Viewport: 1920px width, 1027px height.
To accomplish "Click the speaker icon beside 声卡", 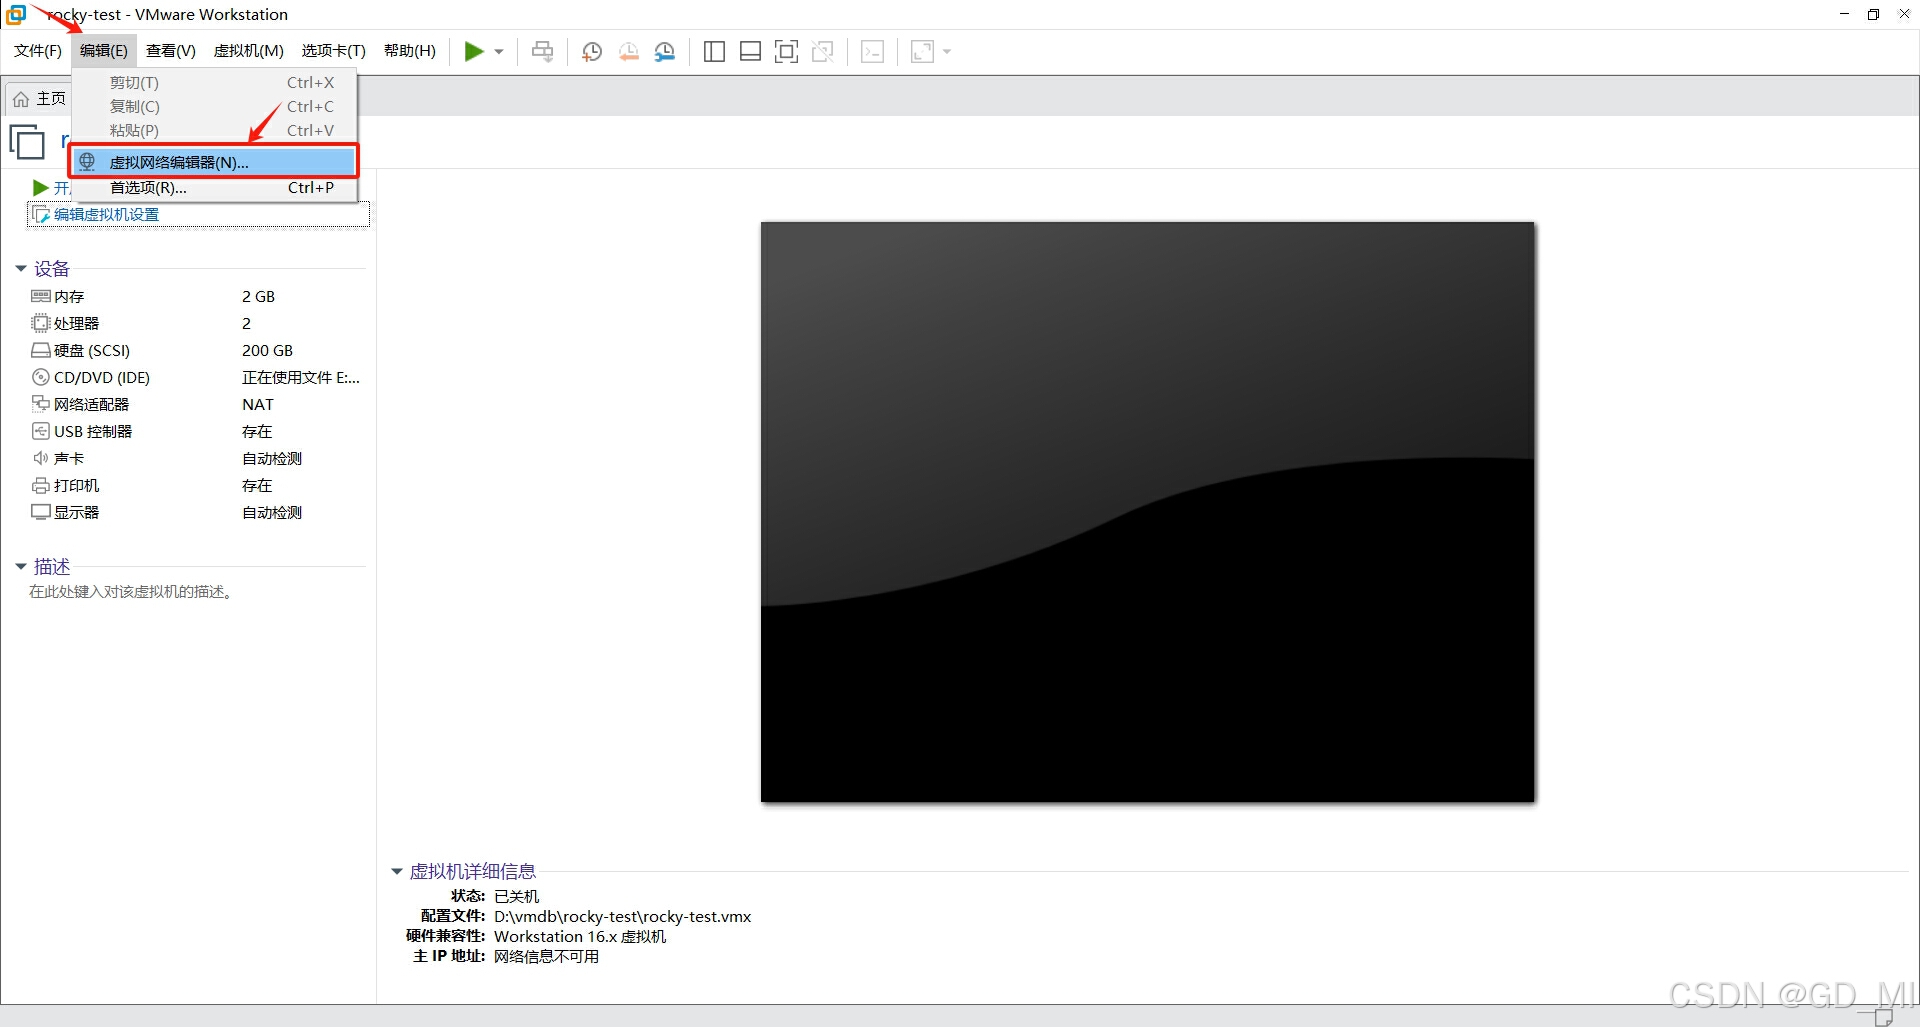I will tap(41, 458).
